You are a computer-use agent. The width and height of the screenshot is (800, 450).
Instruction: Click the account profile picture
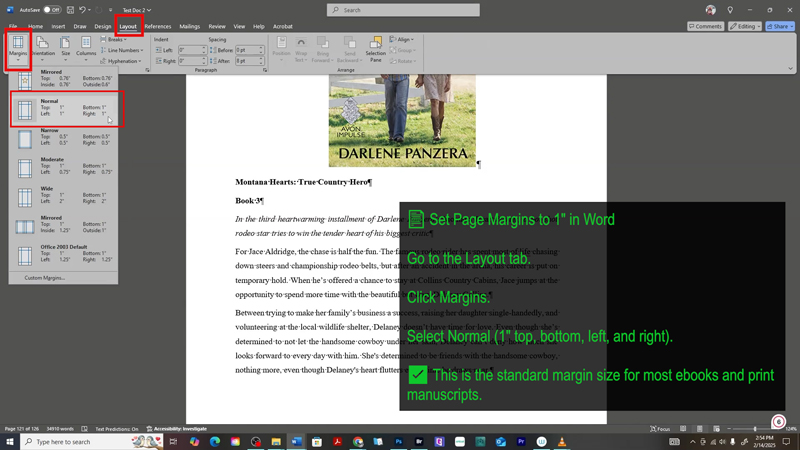(x=711, y=10)
